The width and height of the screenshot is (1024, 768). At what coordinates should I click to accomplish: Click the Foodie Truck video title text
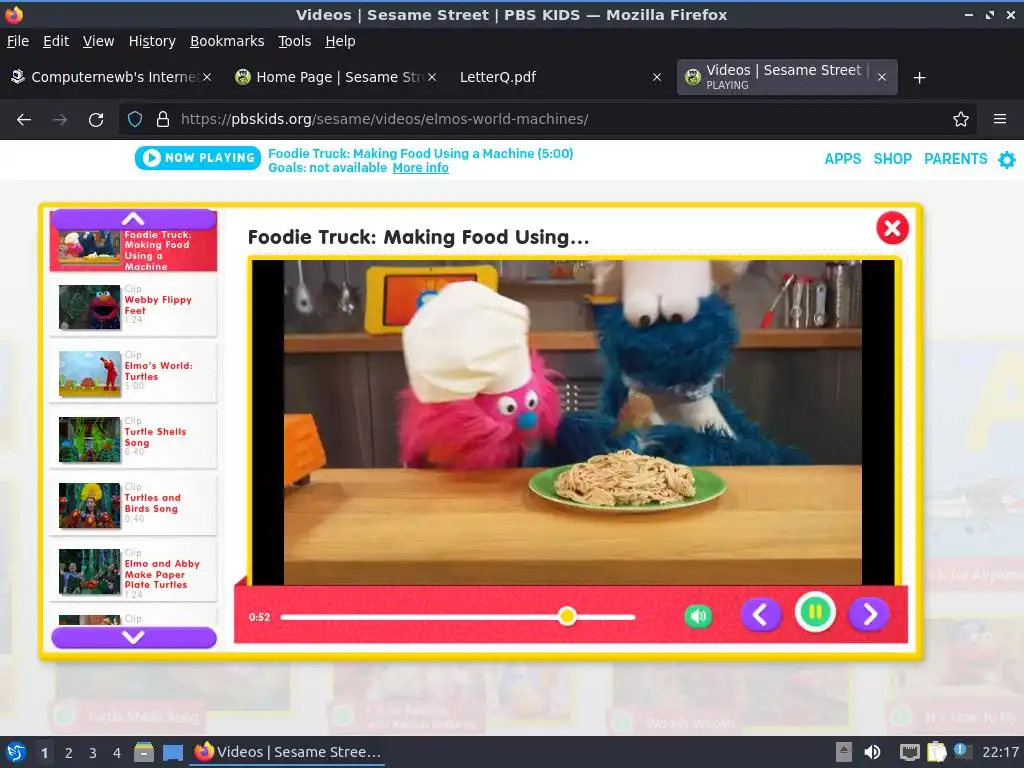(x=418, y=237)
